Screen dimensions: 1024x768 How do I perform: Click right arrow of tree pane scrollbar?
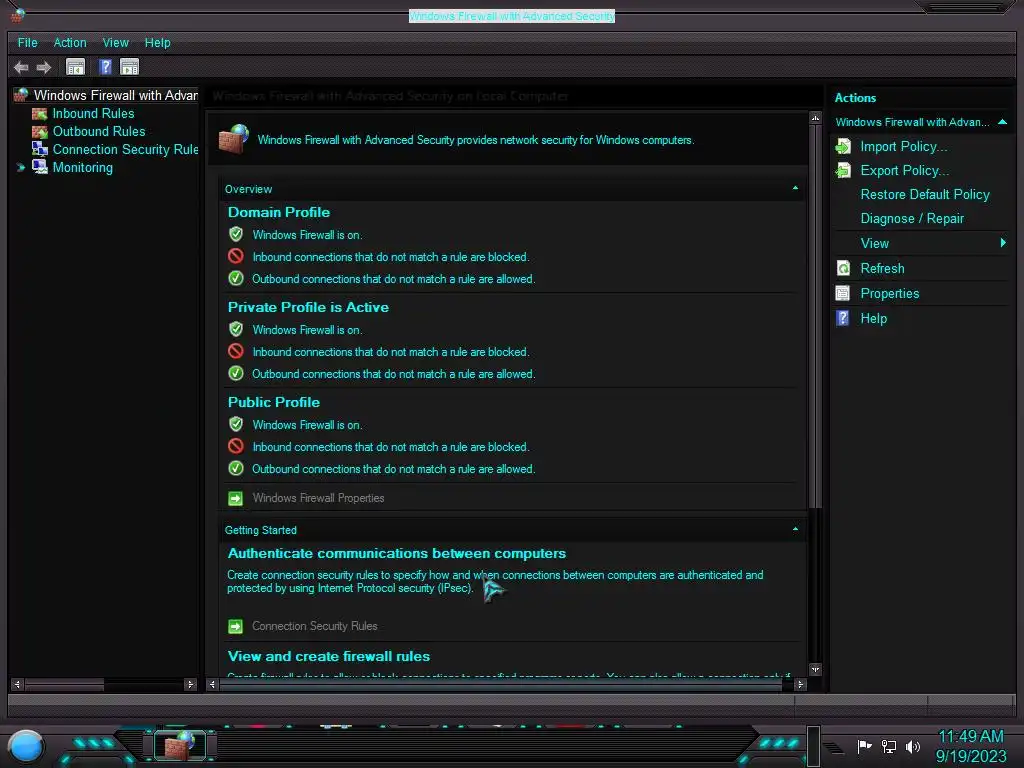(x=190, y=684)
